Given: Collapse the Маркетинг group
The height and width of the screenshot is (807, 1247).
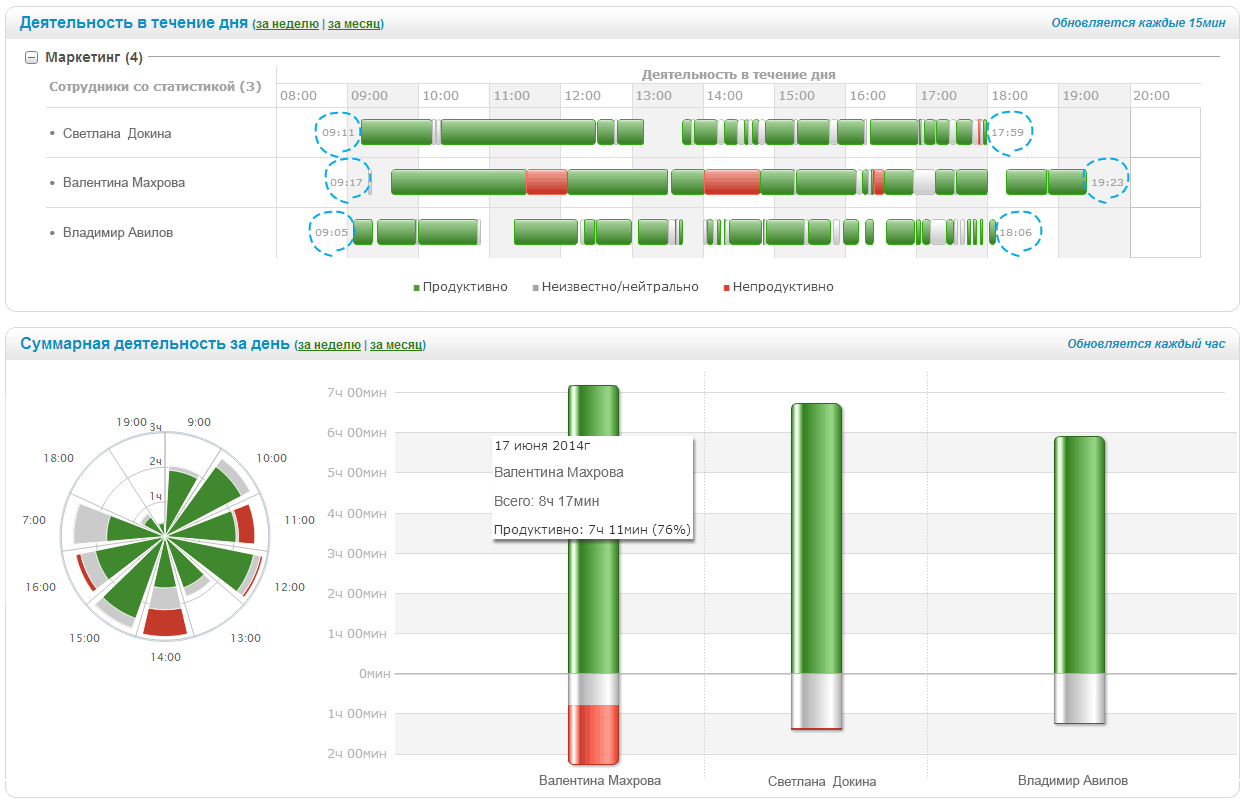Looking at the screenshot, I should [32, 58].
